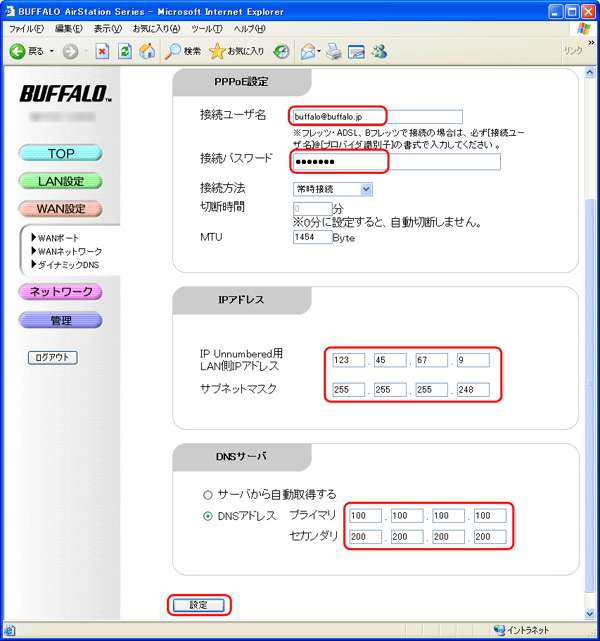Click primary DNS first octet field
The width and height of the screenshot is (600, 641).
(365, 516)
